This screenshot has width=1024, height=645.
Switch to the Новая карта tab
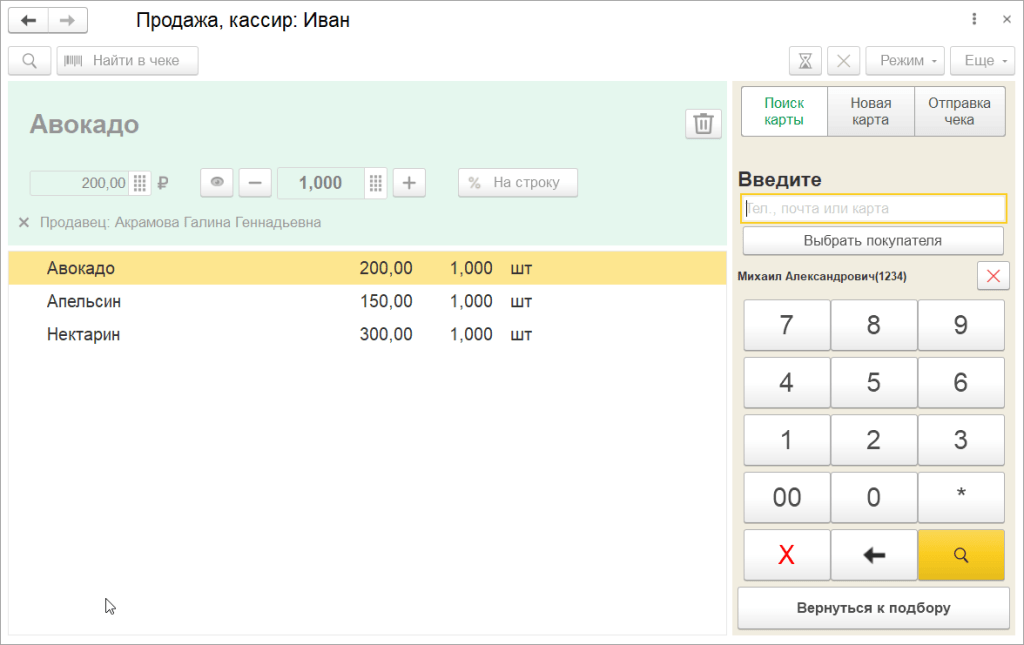[871, 111]
